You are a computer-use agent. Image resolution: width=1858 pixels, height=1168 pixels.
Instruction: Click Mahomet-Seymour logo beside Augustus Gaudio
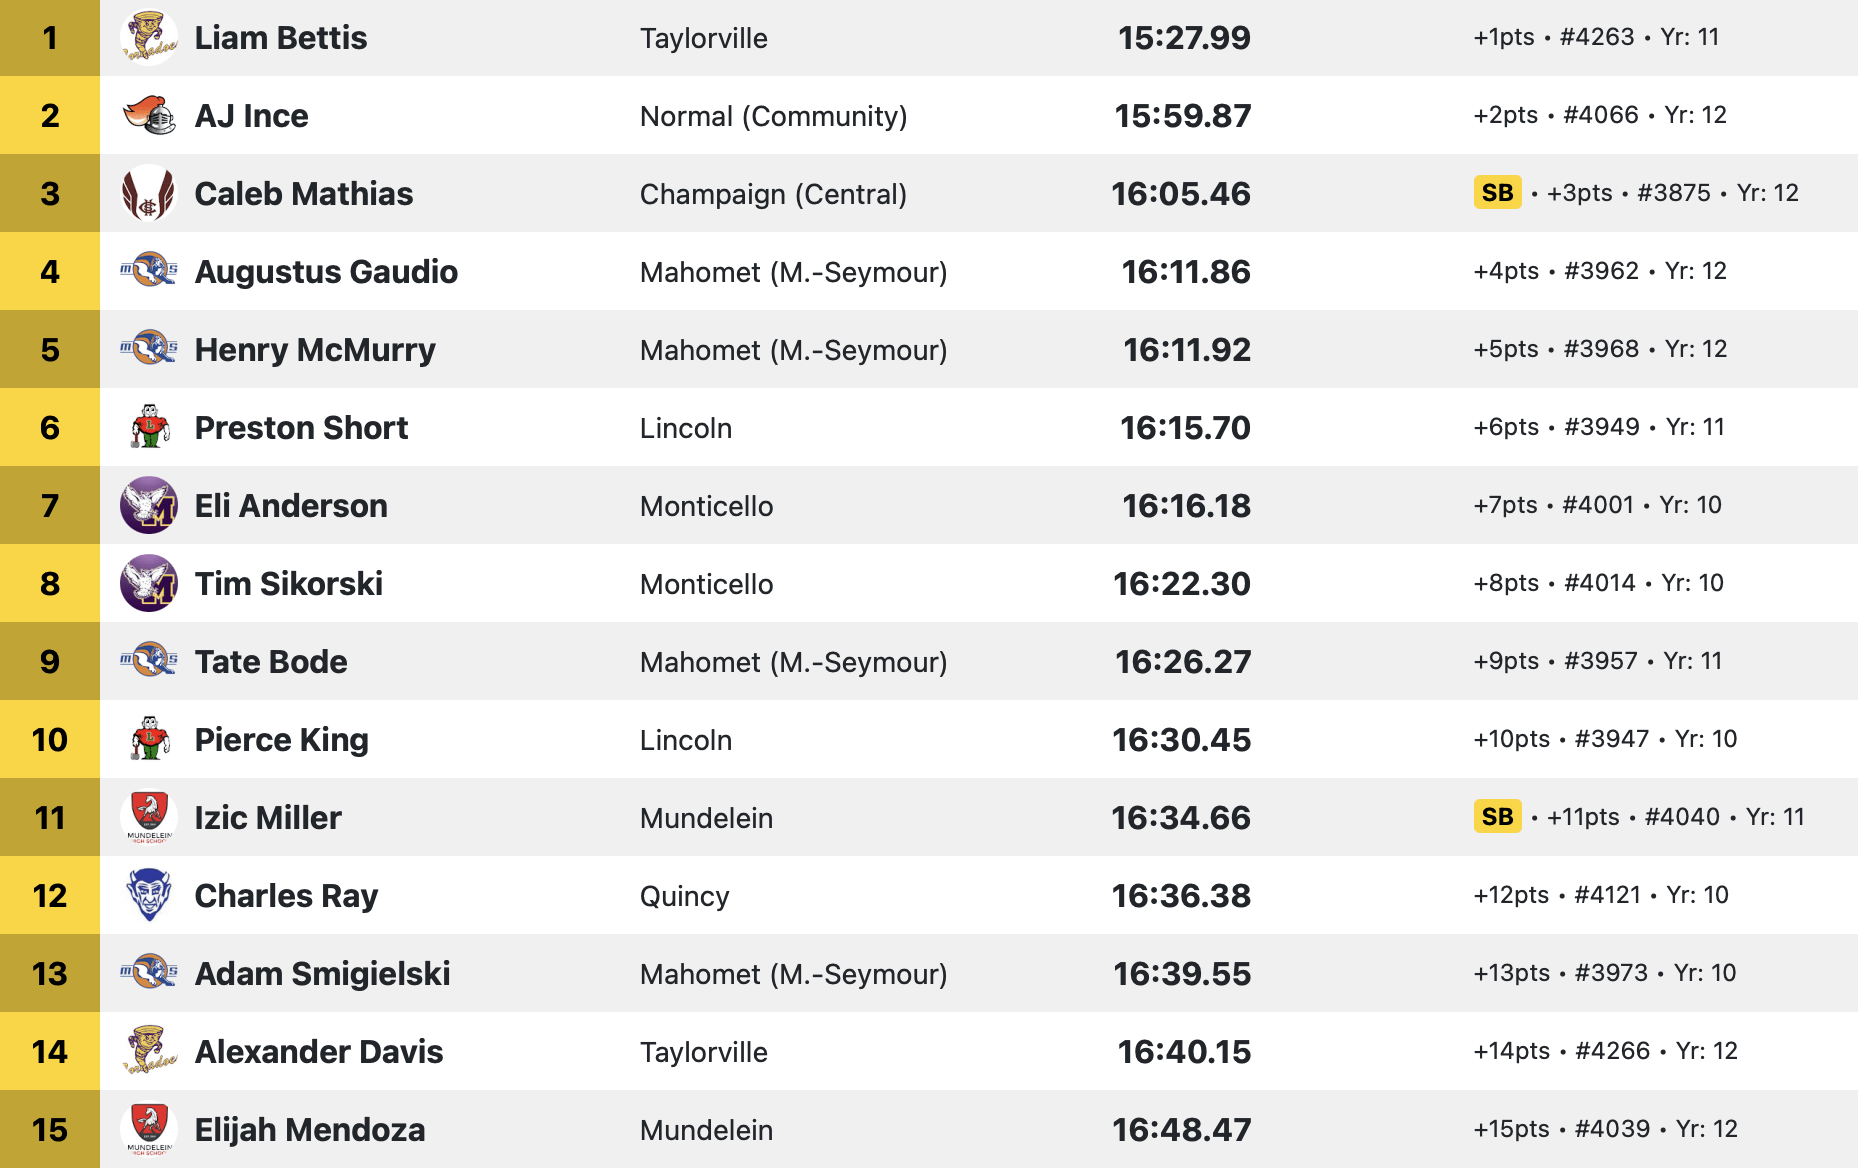(x=149, y=270)
